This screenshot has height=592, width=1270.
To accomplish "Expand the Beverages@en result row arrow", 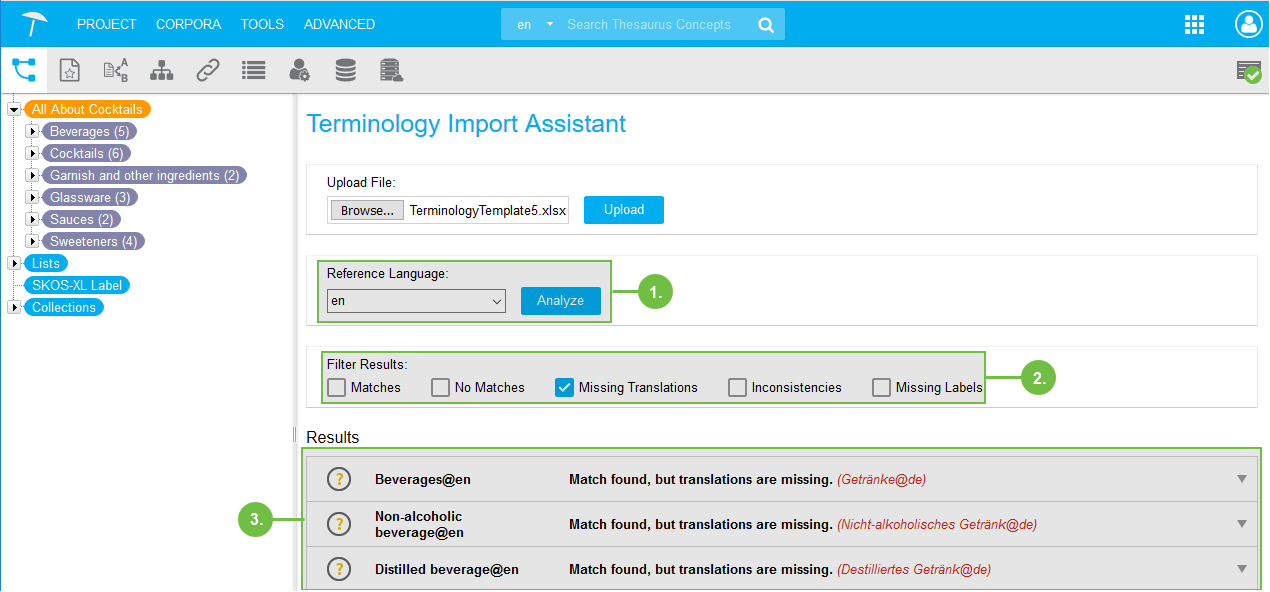I will [x=1241, y=479].
